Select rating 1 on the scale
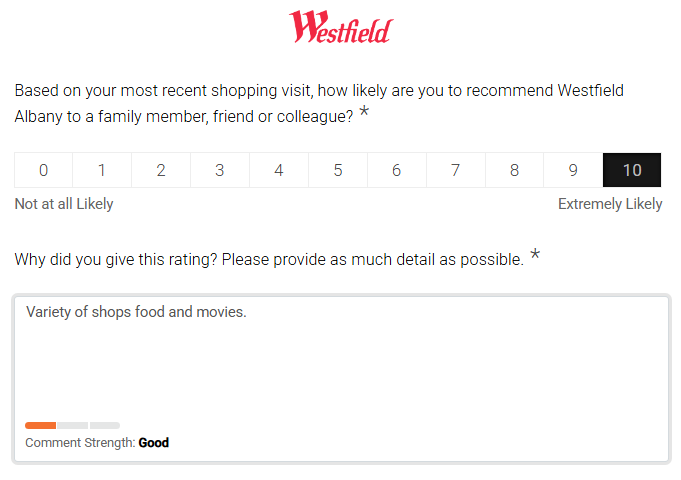This screenshot has width=681, height=480. coord(102,170)
